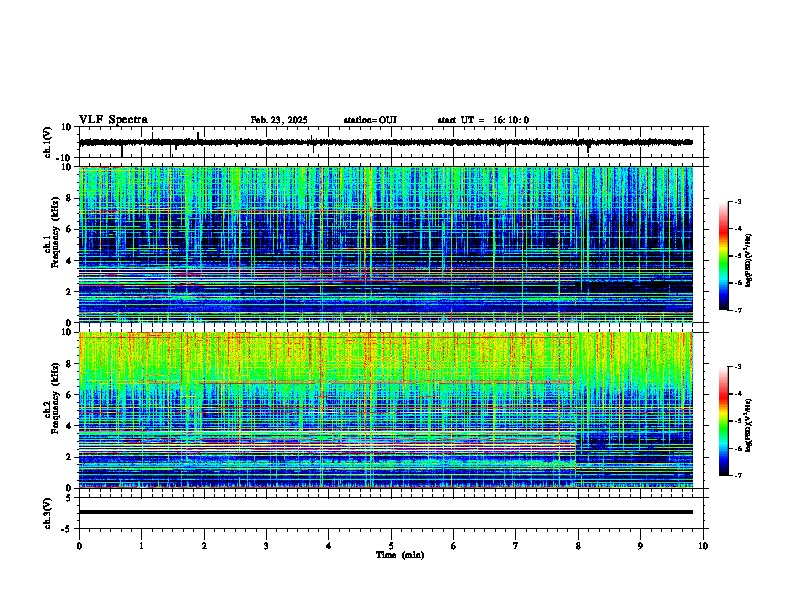This screenshot has width=792, height=612.
Task: Click the 6 kHz tick label on ch.2 spectrogram
Action: point(70,395)
